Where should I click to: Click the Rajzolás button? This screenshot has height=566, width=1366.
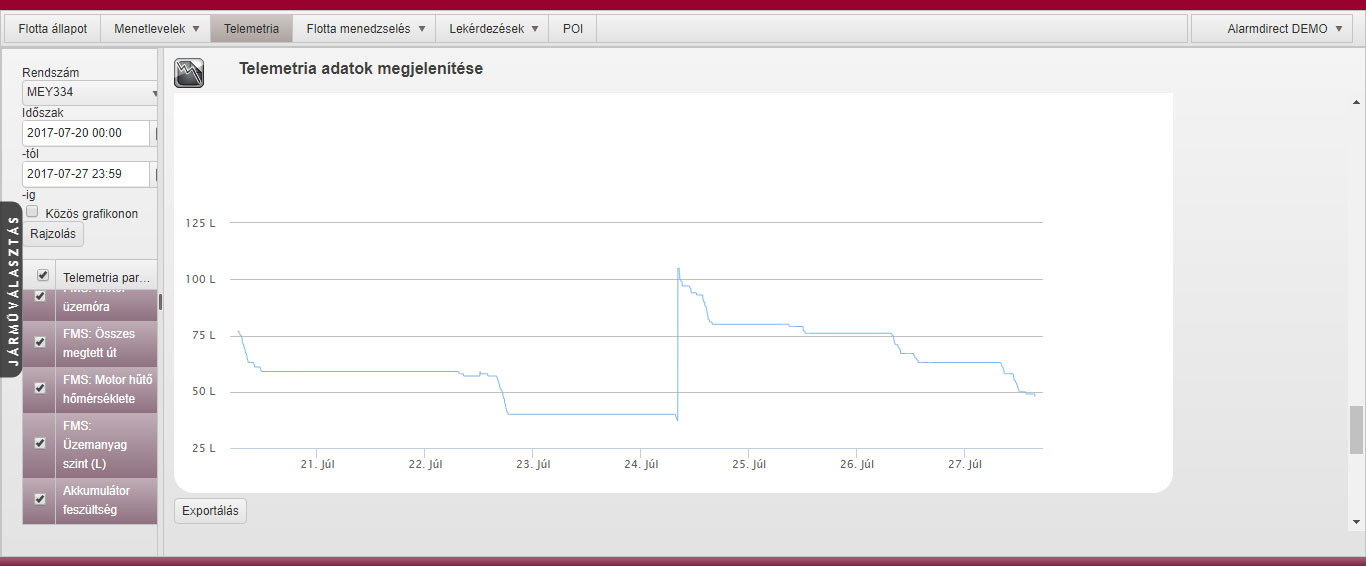click(x=53, y=234)
